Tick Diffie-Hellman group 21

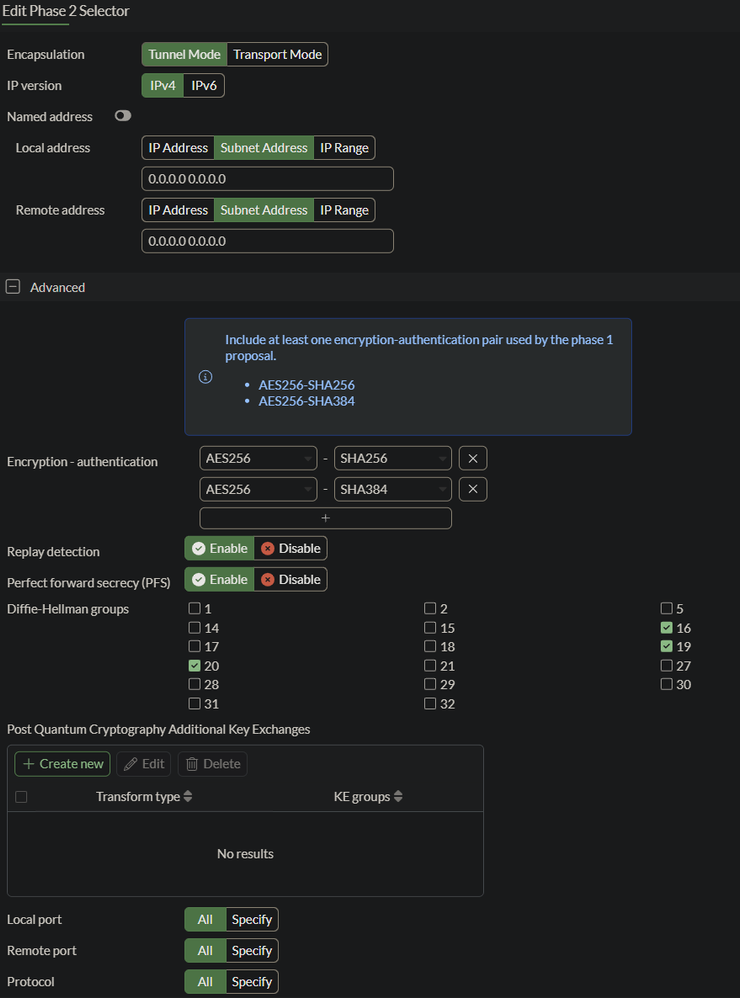tap(430, 666)
